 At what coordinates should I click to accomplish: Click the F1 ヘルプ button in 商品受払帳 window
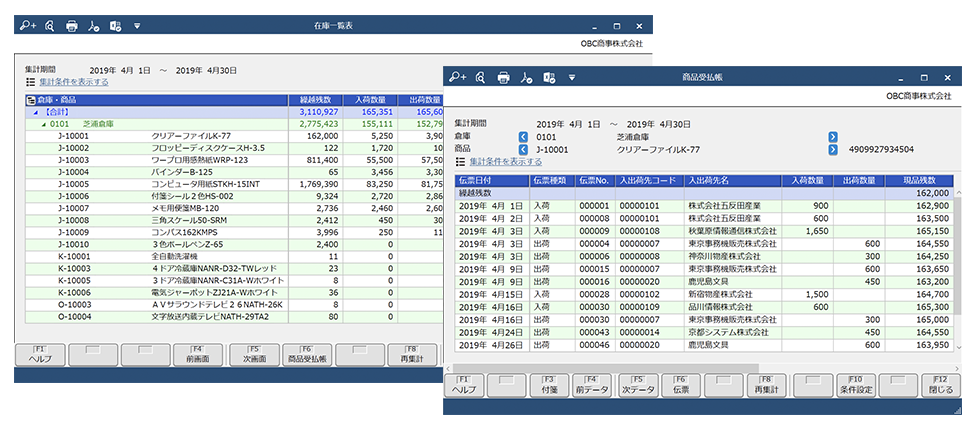(x=464, y=386)
